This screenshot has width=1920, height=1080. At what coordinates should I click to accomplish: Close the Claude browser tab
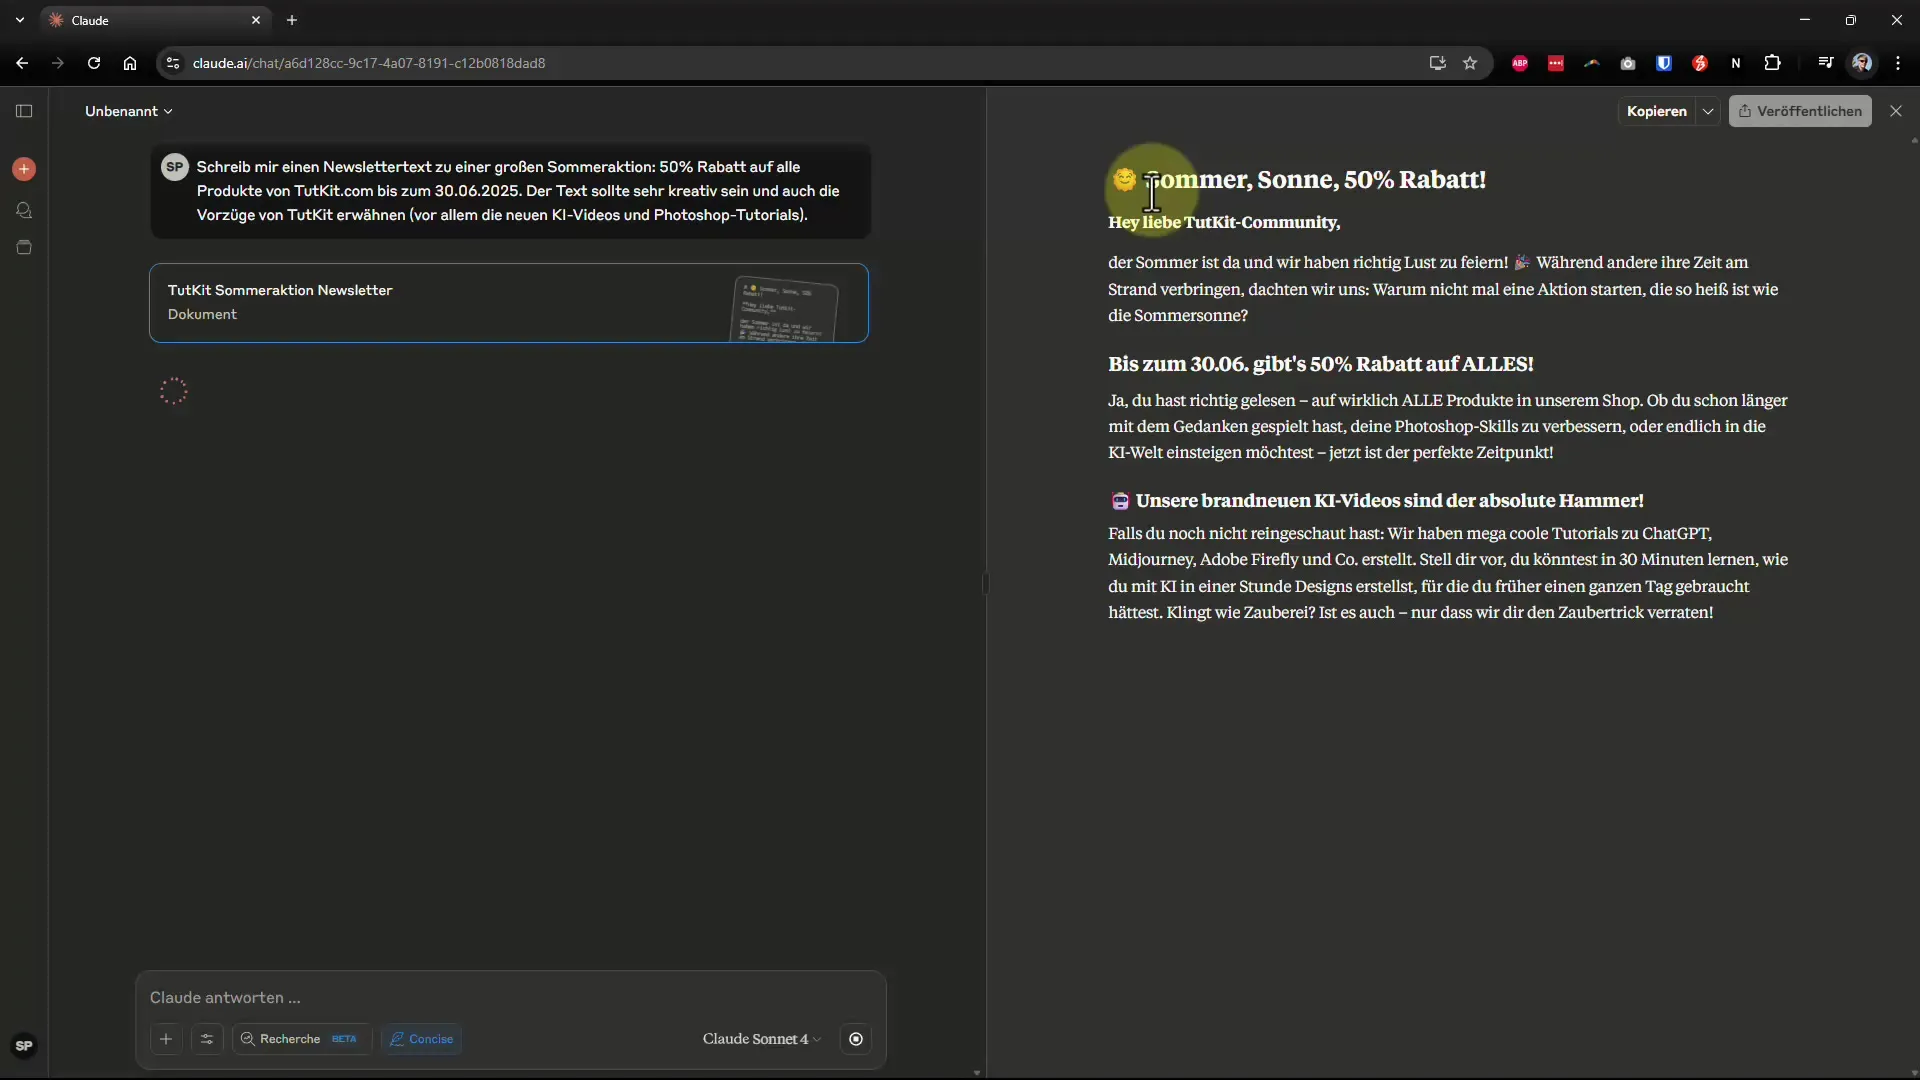pos(256,20)
